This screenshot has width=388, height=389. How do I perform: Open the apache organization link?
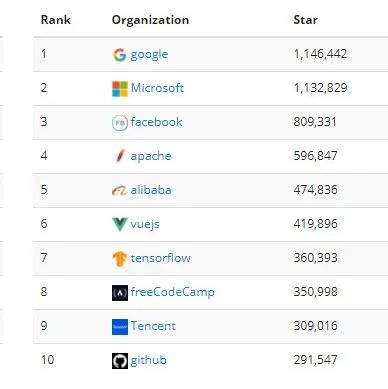[151, 156]
